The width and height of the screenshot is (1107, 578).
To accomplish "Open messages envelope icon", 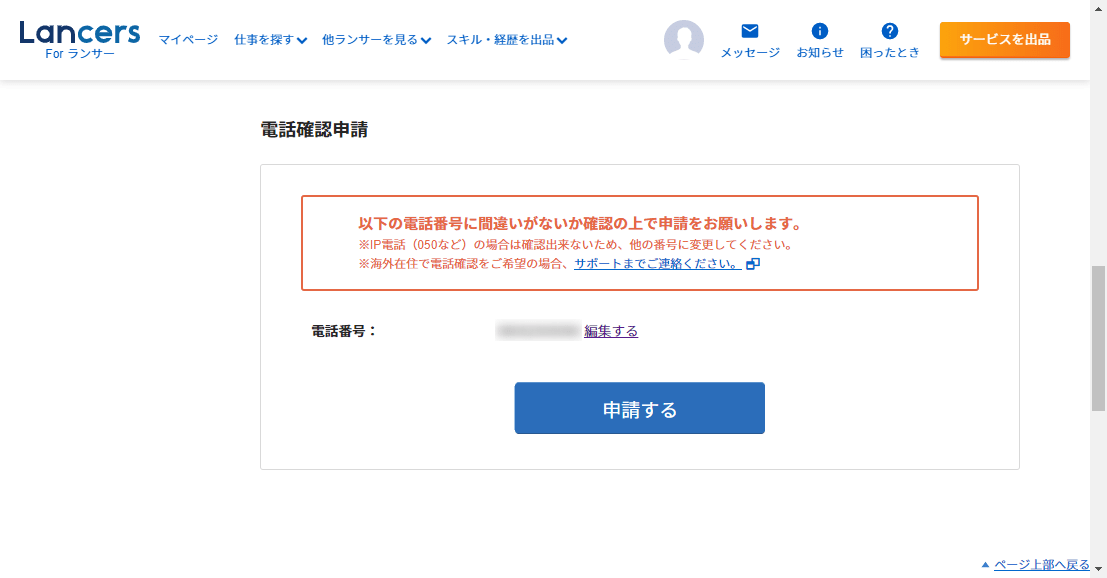I will pos(750,31).
